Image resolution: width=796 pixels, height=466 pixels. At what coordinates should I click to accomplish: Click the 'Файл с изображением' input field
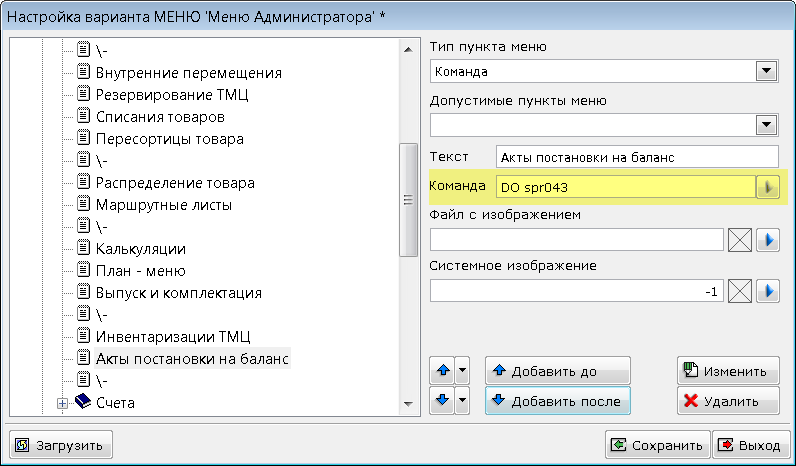pyautogui.click(x=577, y=240)
